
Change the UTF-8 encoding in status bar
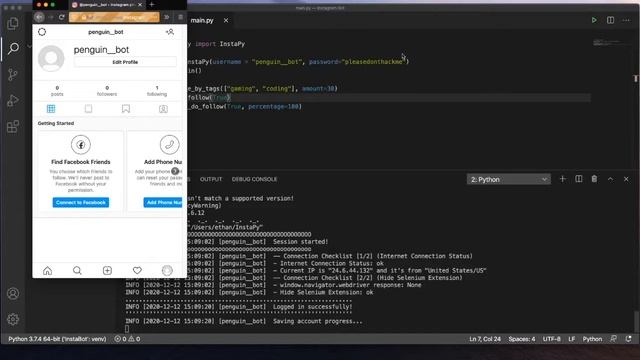pyautogui.click(x=551, y=339)
